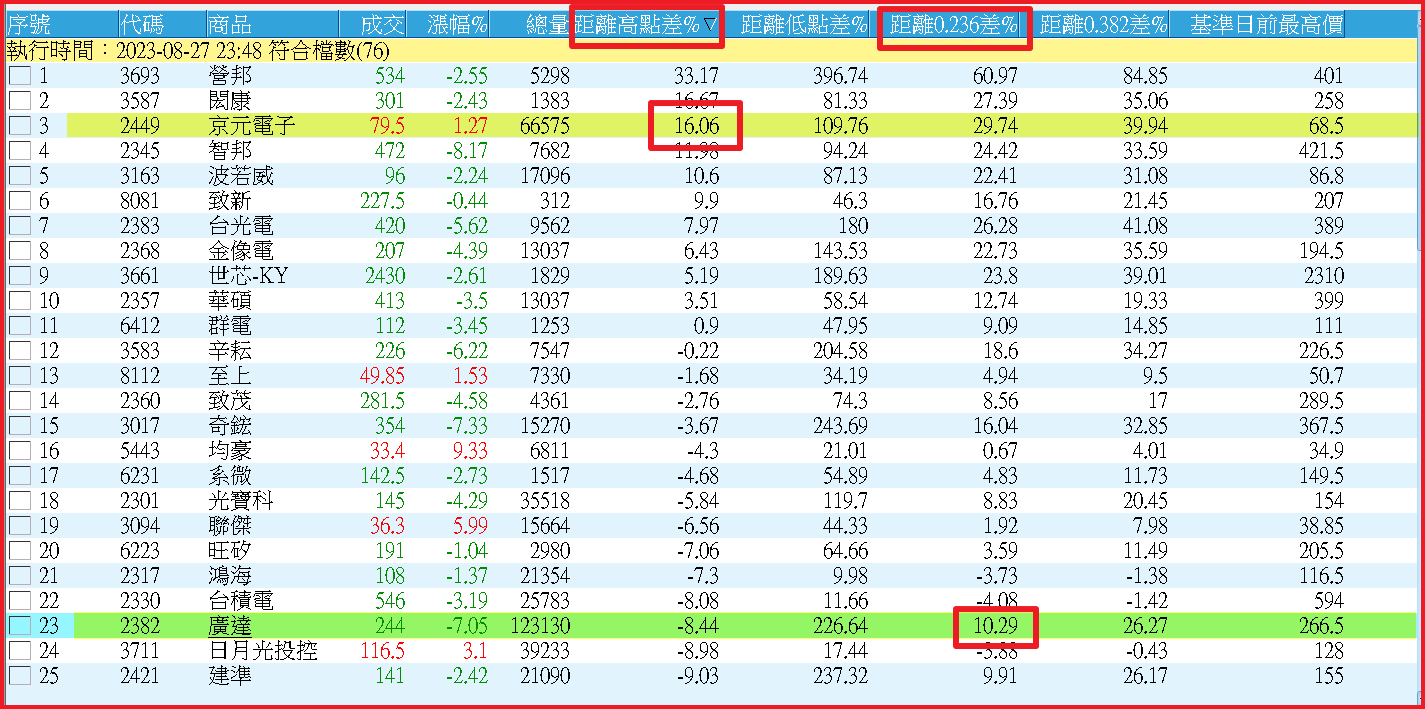
Task: Click the 距離0.382差% column header
Action: (1103, 26)
